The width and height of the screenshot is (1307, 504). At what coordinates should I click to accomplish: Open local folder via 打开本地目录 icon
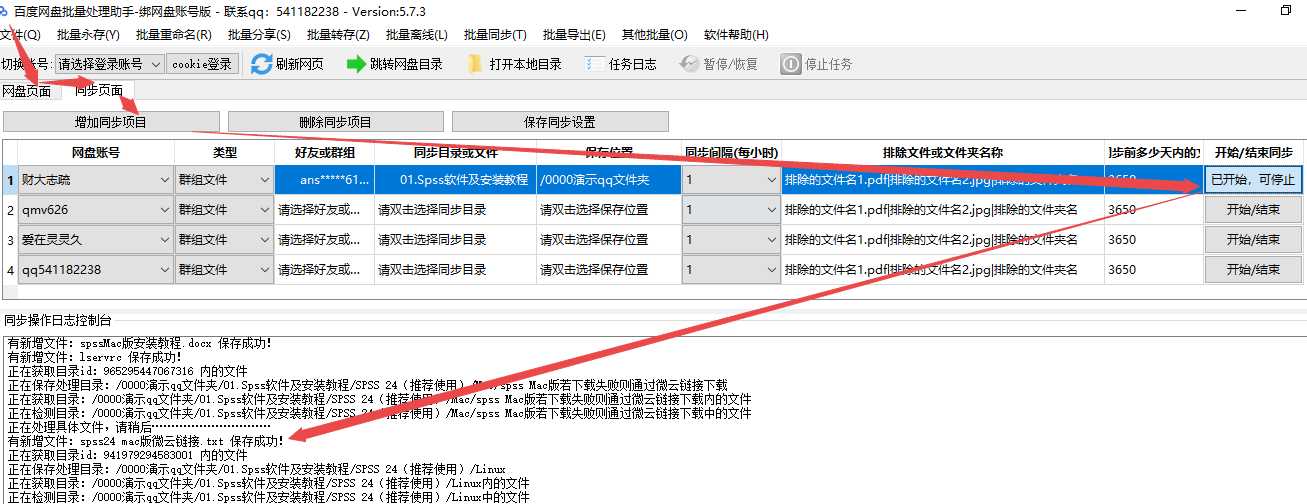[475, 64]
